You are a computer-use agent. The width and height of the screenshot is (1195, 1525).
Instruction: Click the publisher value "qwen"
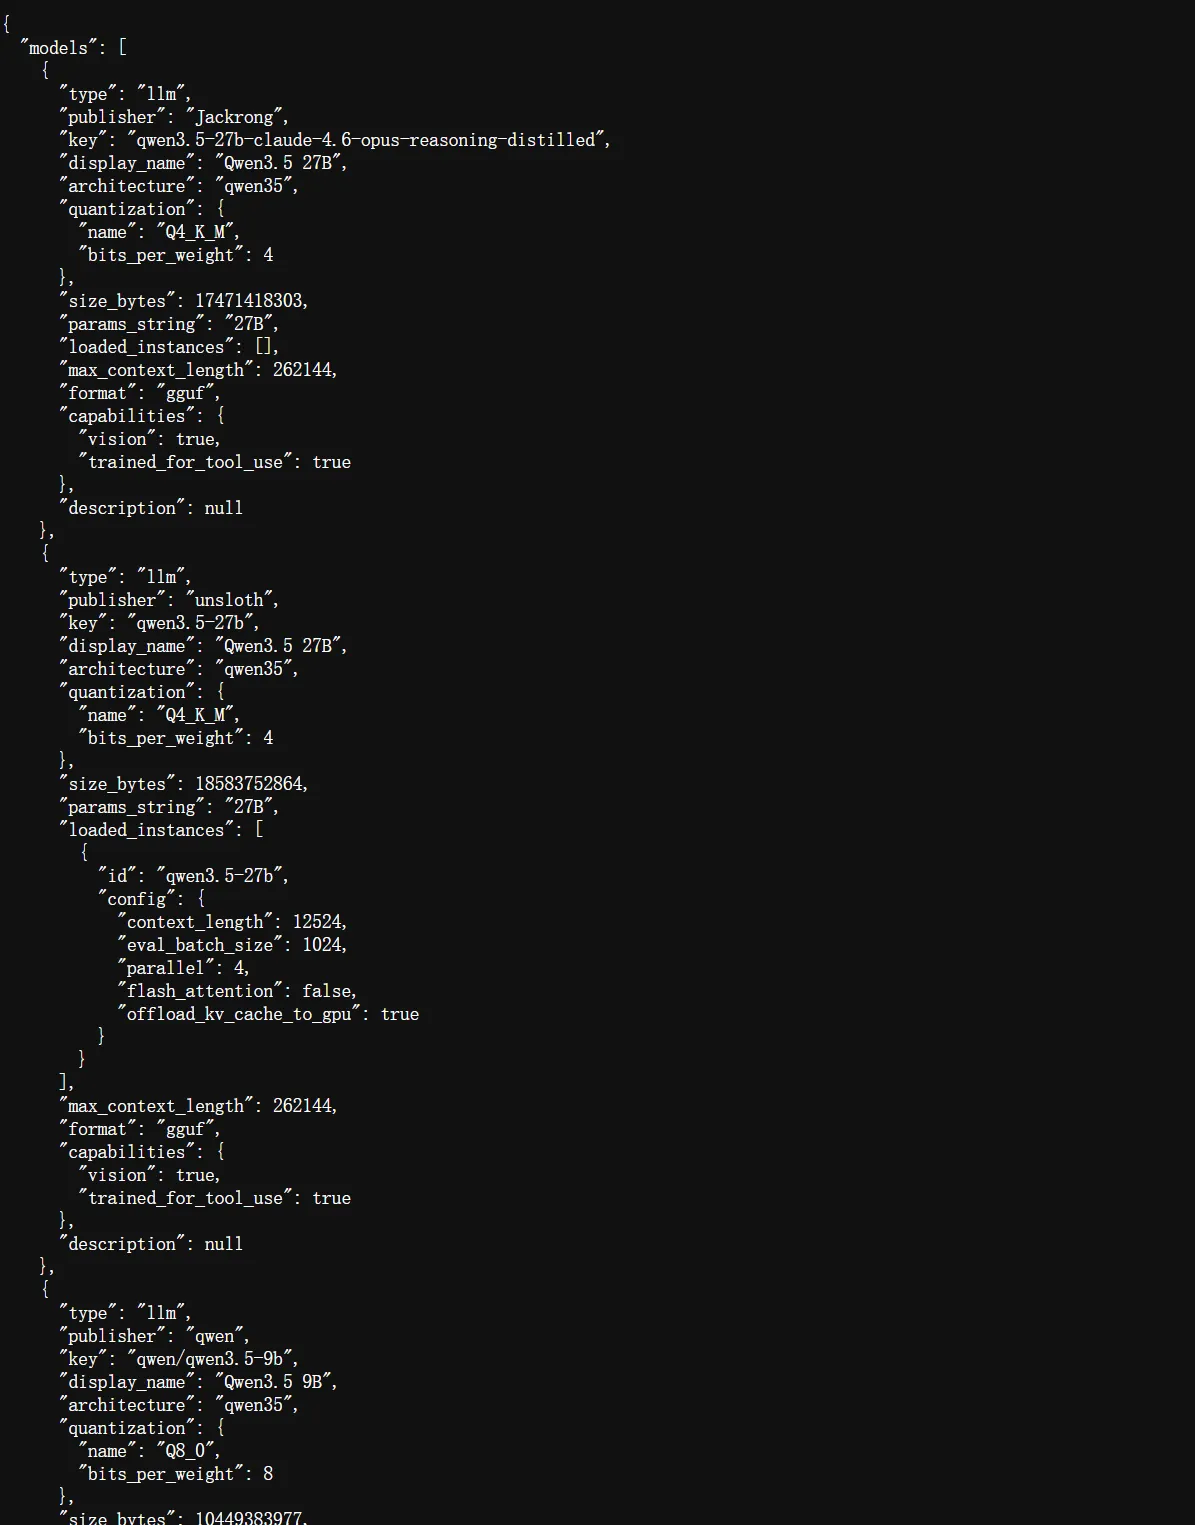(x=215, y=1336)
